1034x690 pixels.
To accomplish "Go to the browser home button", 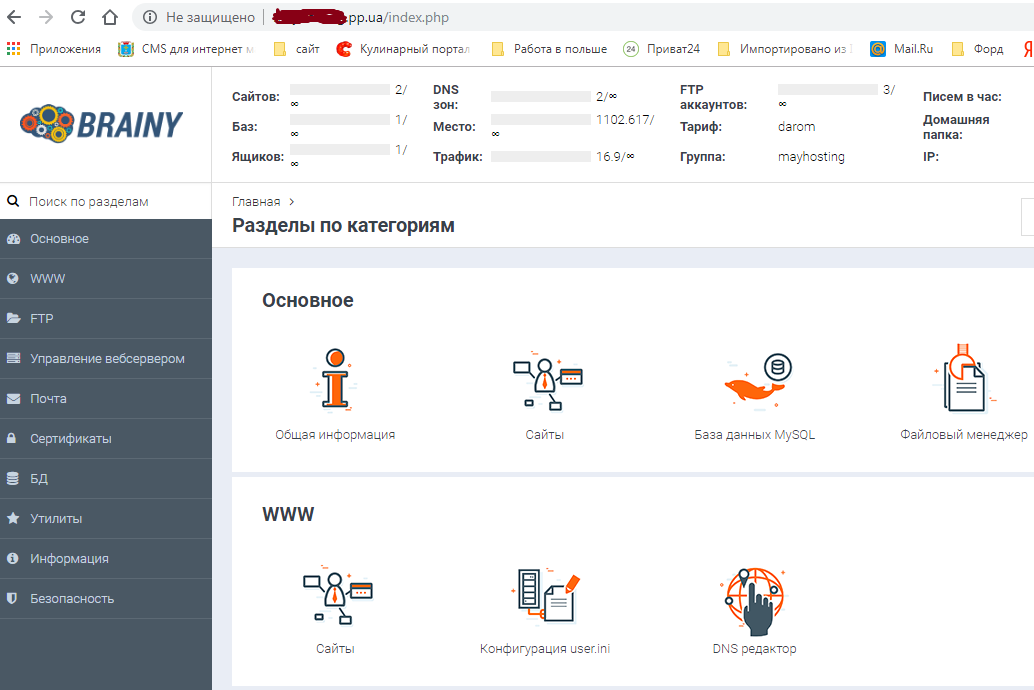I will click(x=110, y=17).
